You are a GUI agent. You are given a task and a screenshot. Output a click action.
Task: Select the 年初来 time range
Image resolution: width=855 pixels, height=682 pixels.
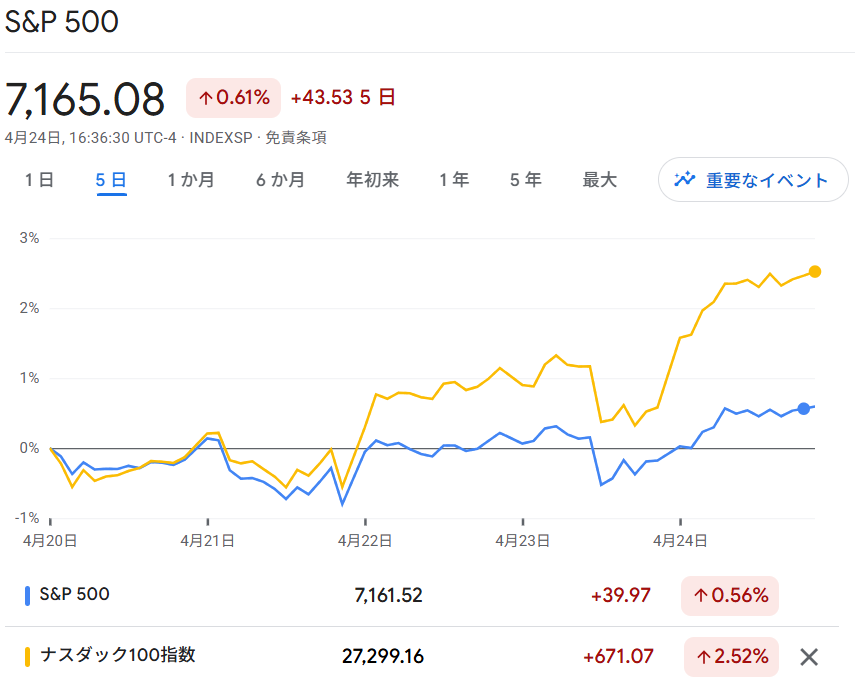pyautogui.click(x=372, y=180)
